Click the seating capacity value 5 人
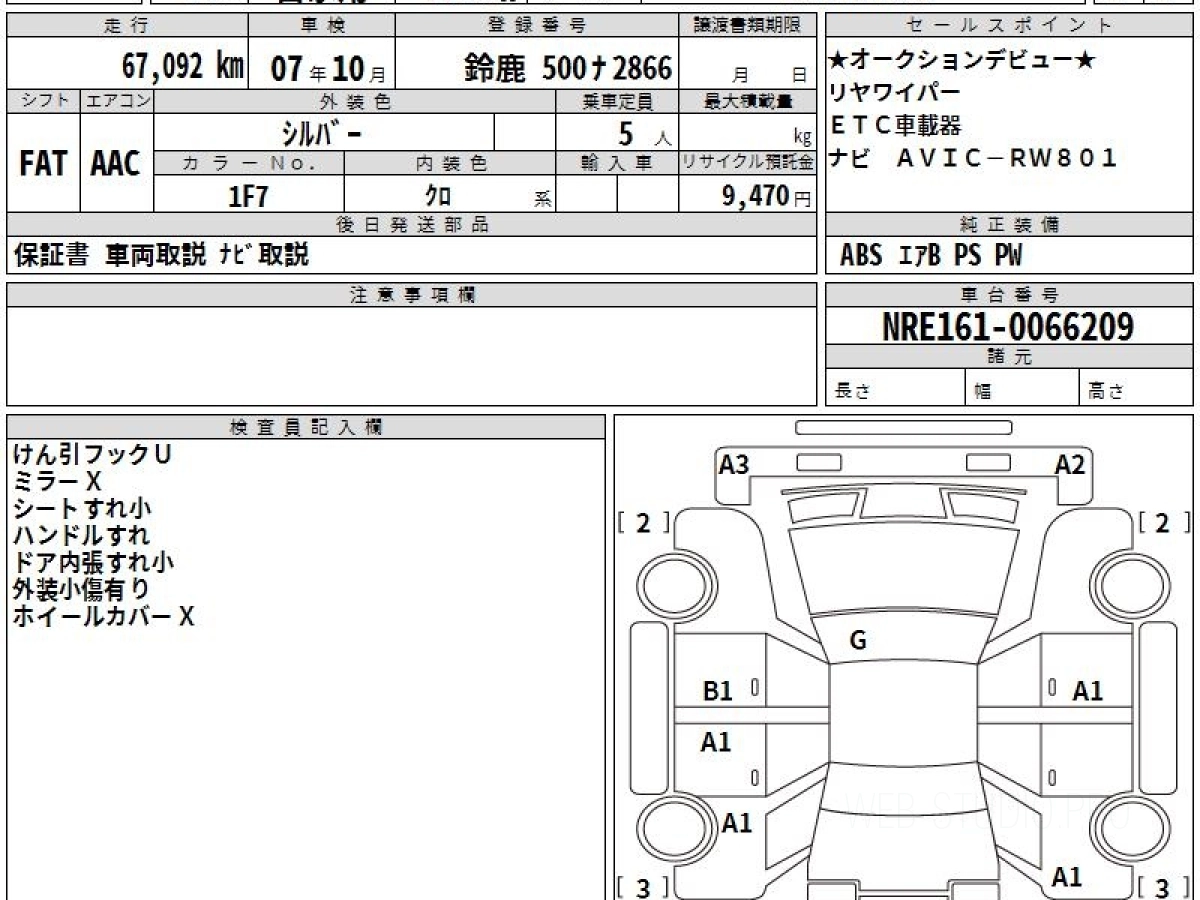Screen dimensions: 1200x900 tap(644, 133)
